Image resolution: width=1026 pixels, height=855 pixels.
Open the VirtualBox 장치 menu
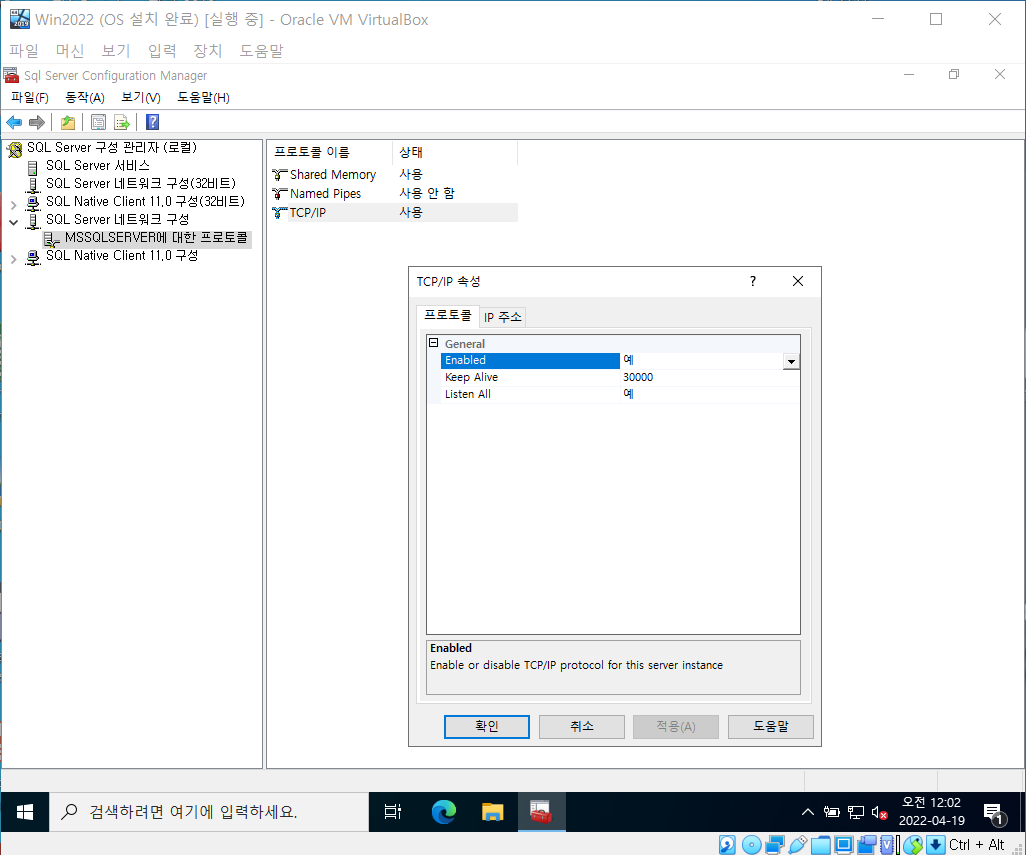pos(208,50)
